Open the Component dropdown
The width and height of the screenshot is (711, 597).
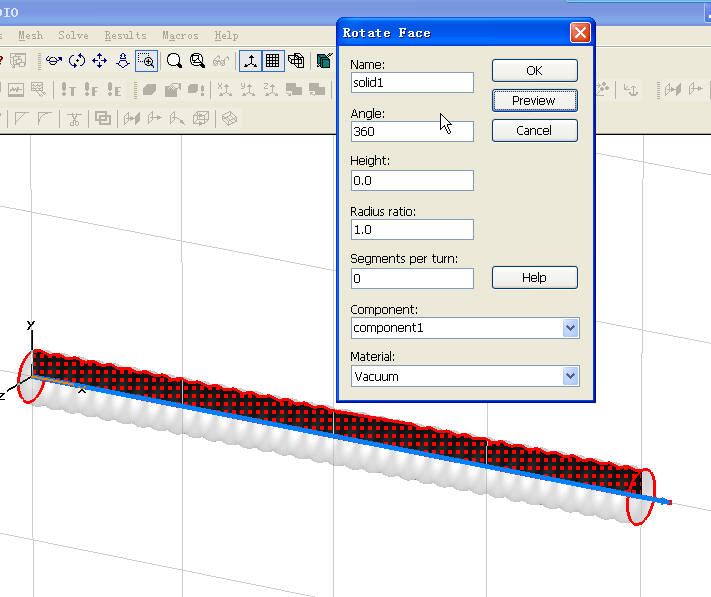click(x=570, y=328)
